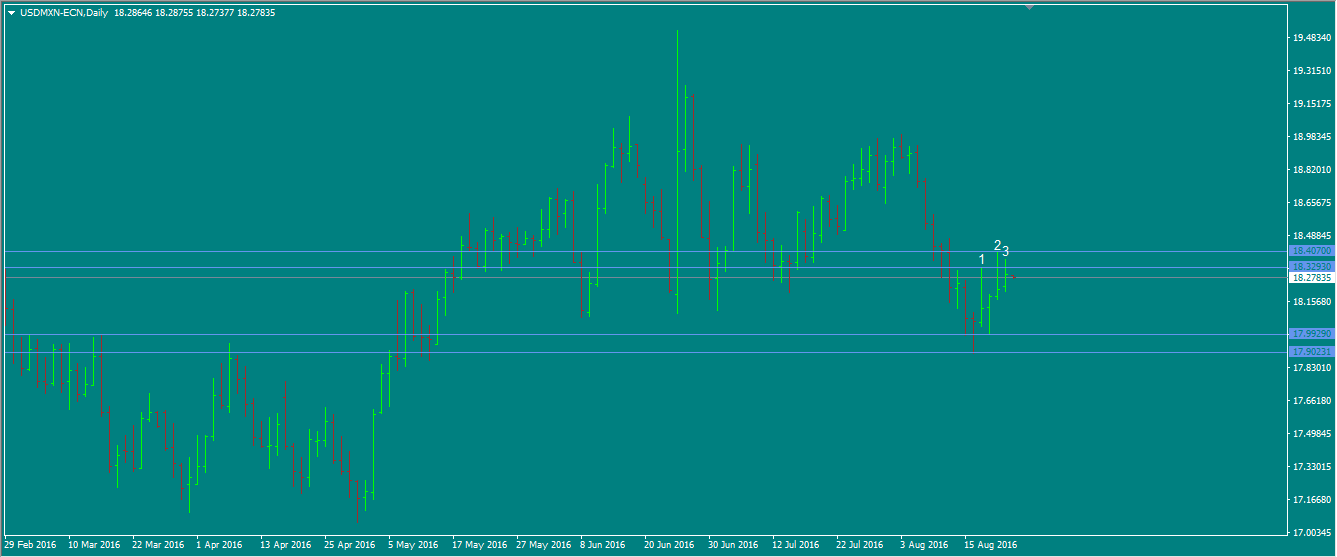This screenshot has width=1337, height=557.
Task: Click the 8 Jun 2016 date label
Action: tap(603, 546)
